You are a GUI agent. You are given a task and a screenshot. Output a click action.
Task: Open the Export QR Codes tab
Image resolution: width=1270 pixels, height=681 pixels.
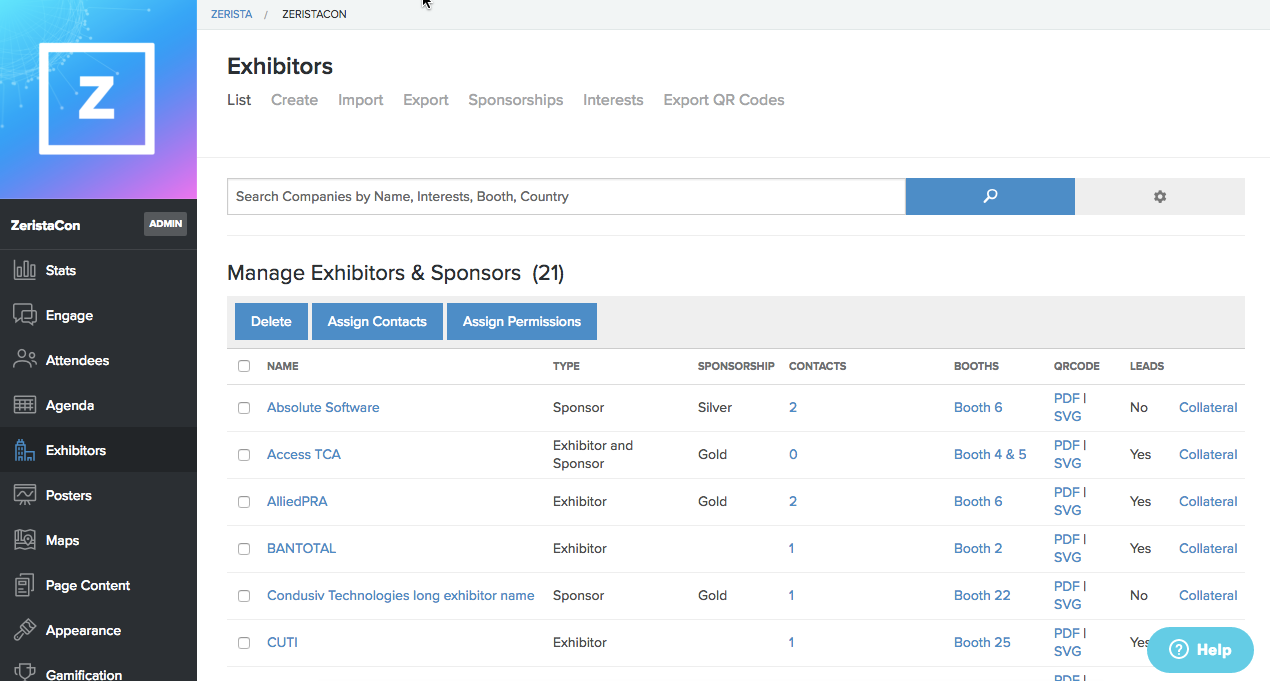tap(724, 100)
